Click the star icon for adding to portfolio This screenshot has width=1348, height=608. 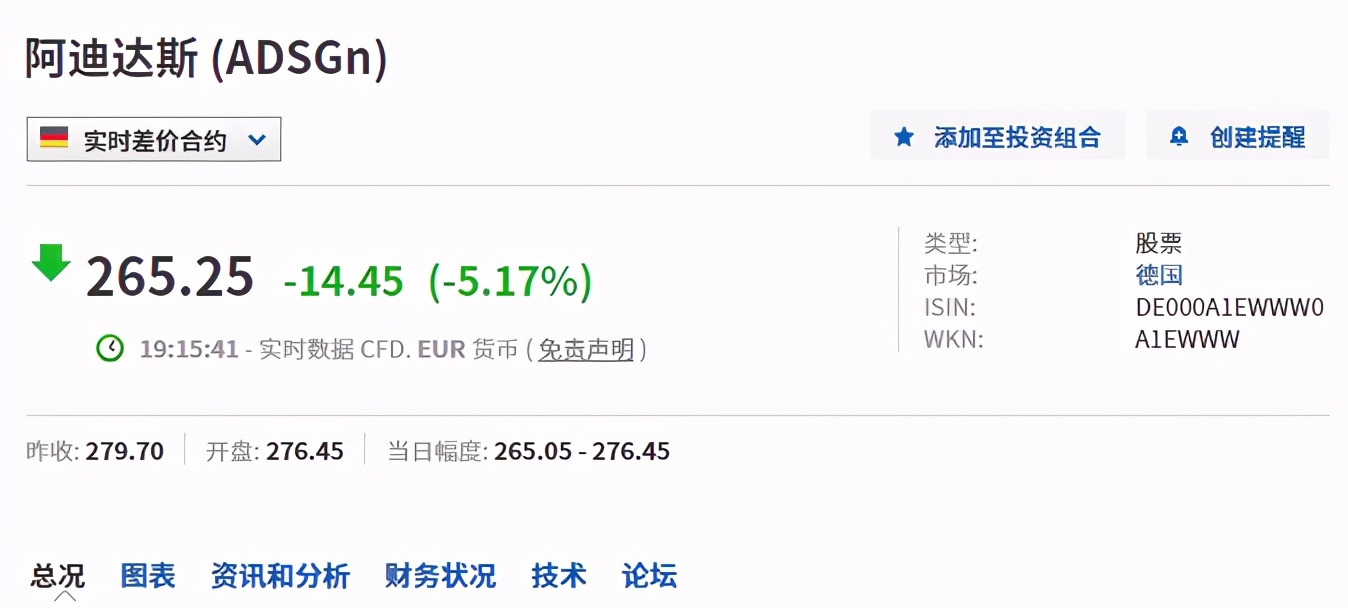pyautogui.click(x=903, y=136)
